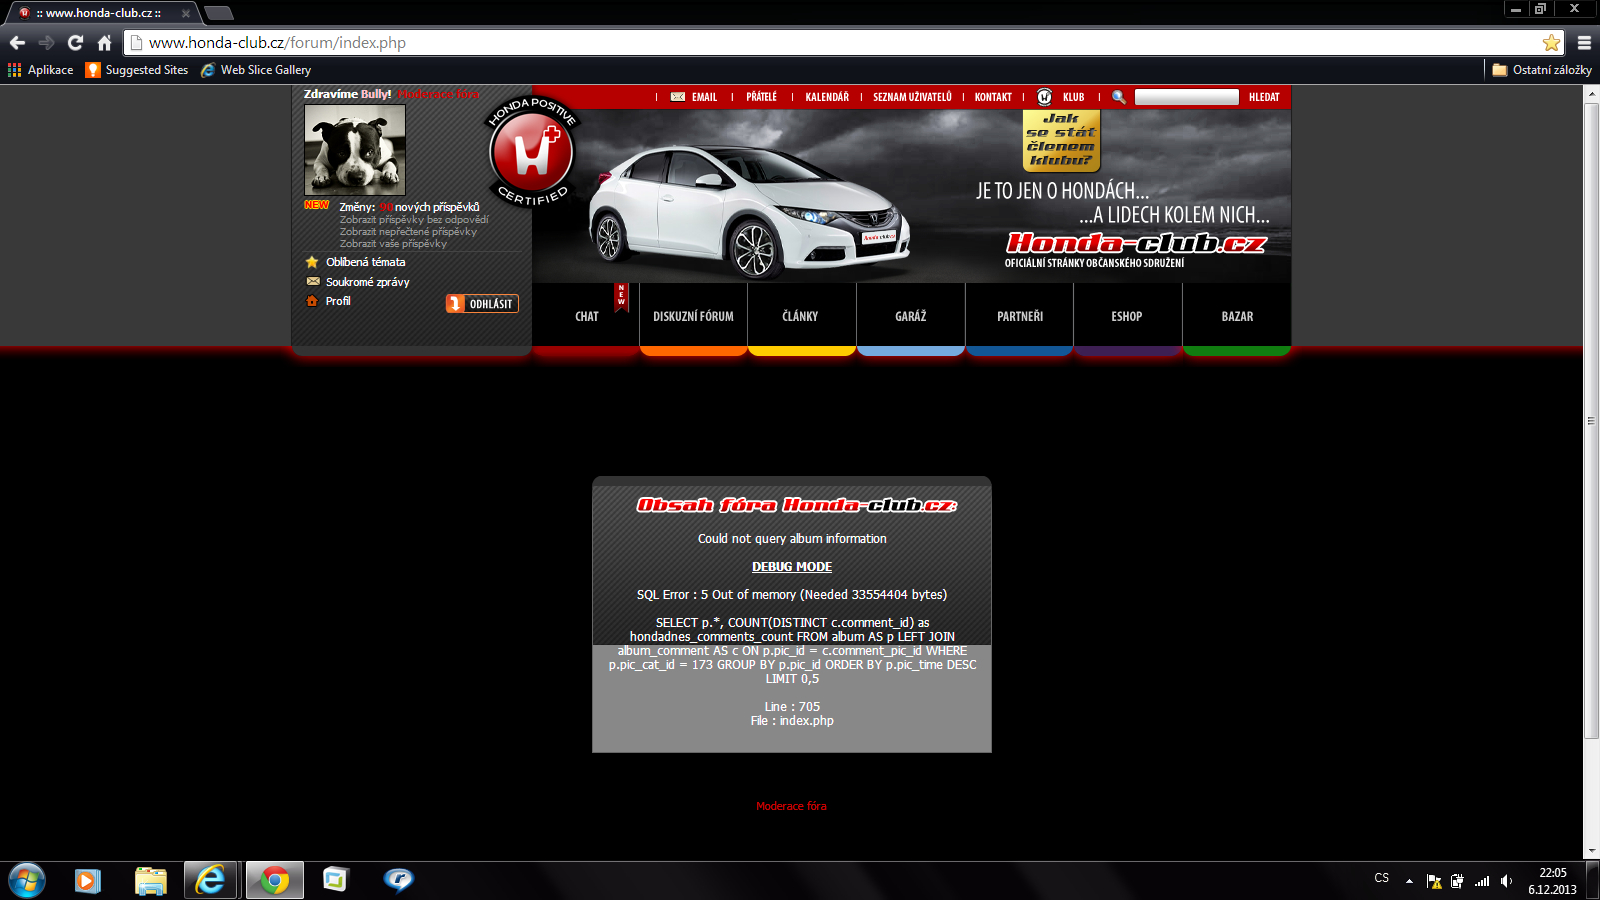Open Aplikace apps shortcut in bookmarks bar
Viewport: 1600px width, 900px height.
point(41,70)
